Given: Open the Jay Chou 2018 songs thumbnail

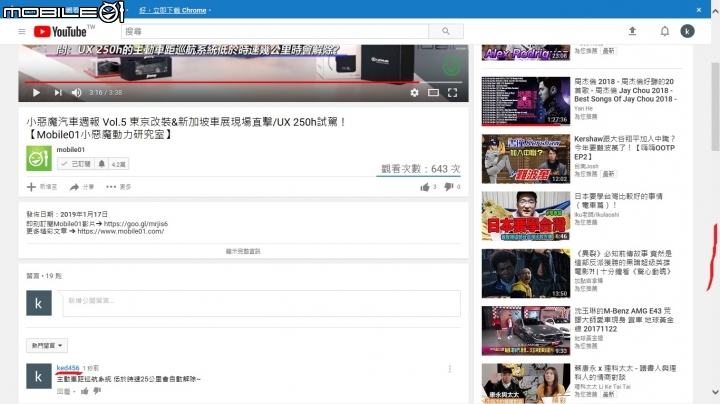Looking at the screenshot, I should coord(526,101).
